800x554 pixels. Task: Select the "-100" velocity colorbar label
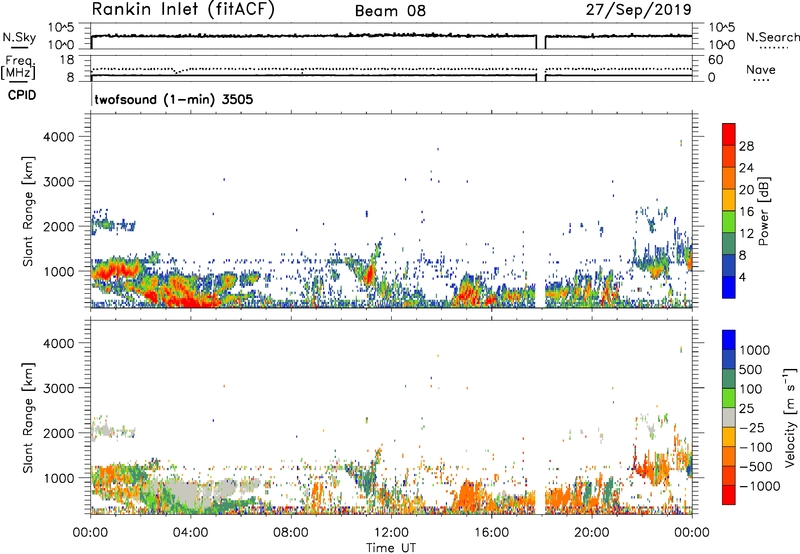(756, 447)
